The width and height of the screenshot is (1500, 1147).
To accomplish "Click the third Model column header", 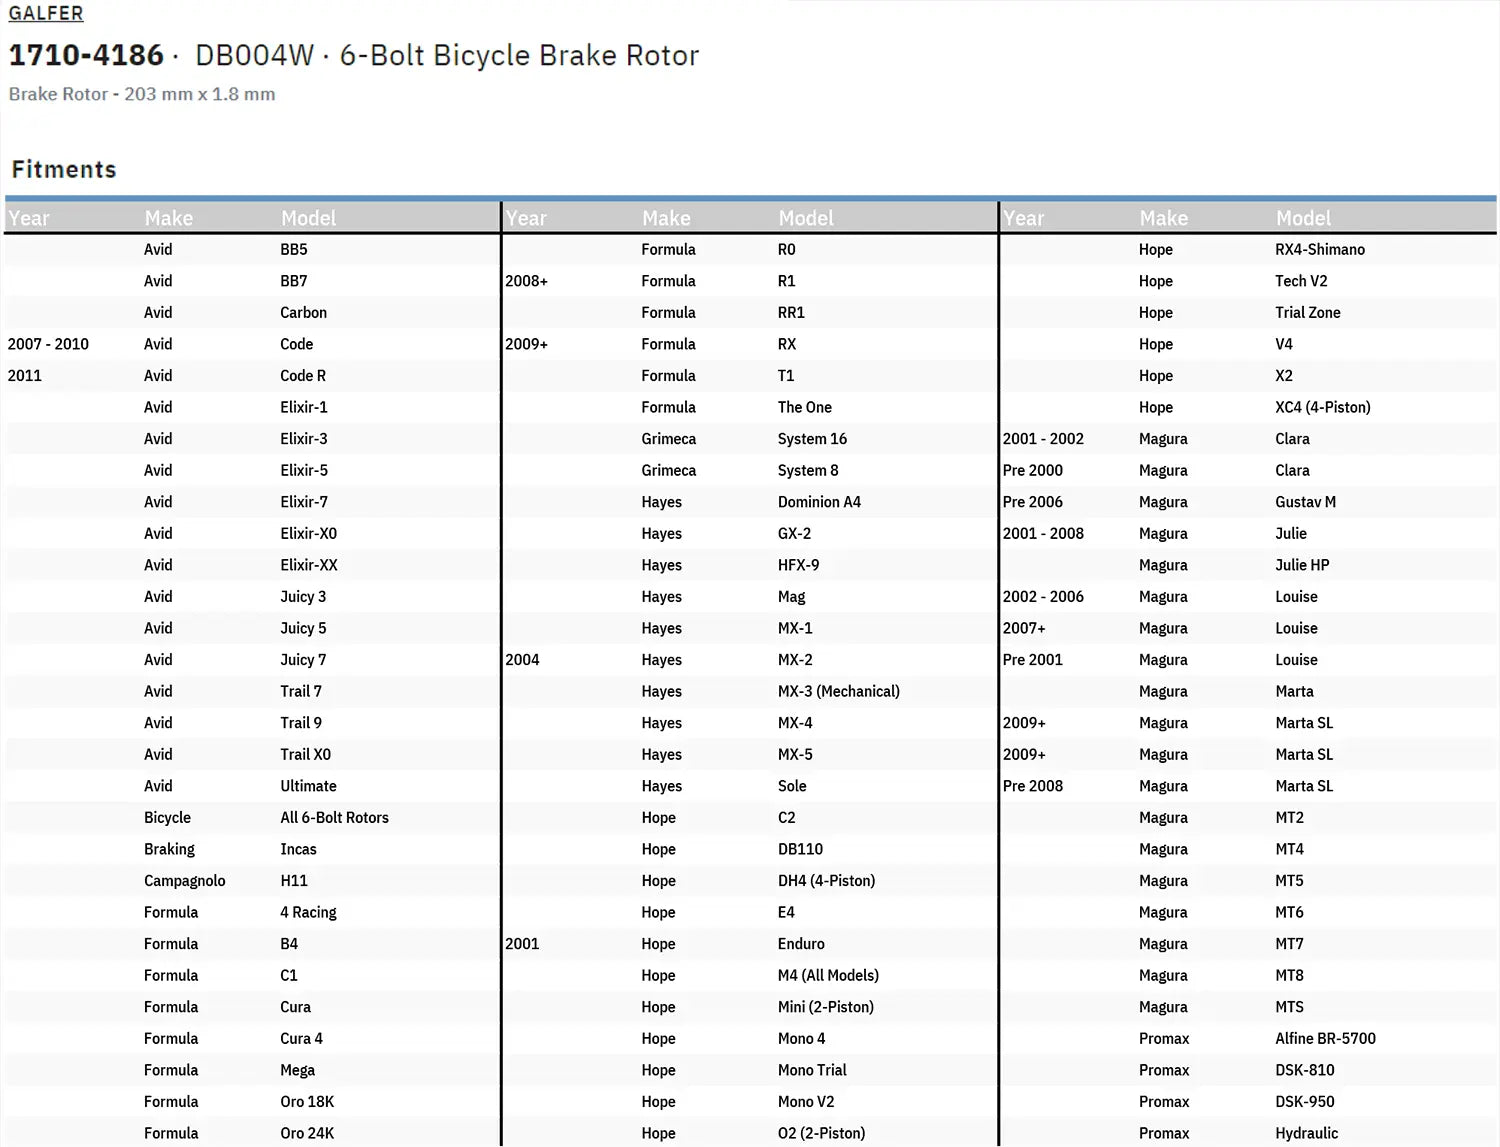I will [x=1303, y=218].
